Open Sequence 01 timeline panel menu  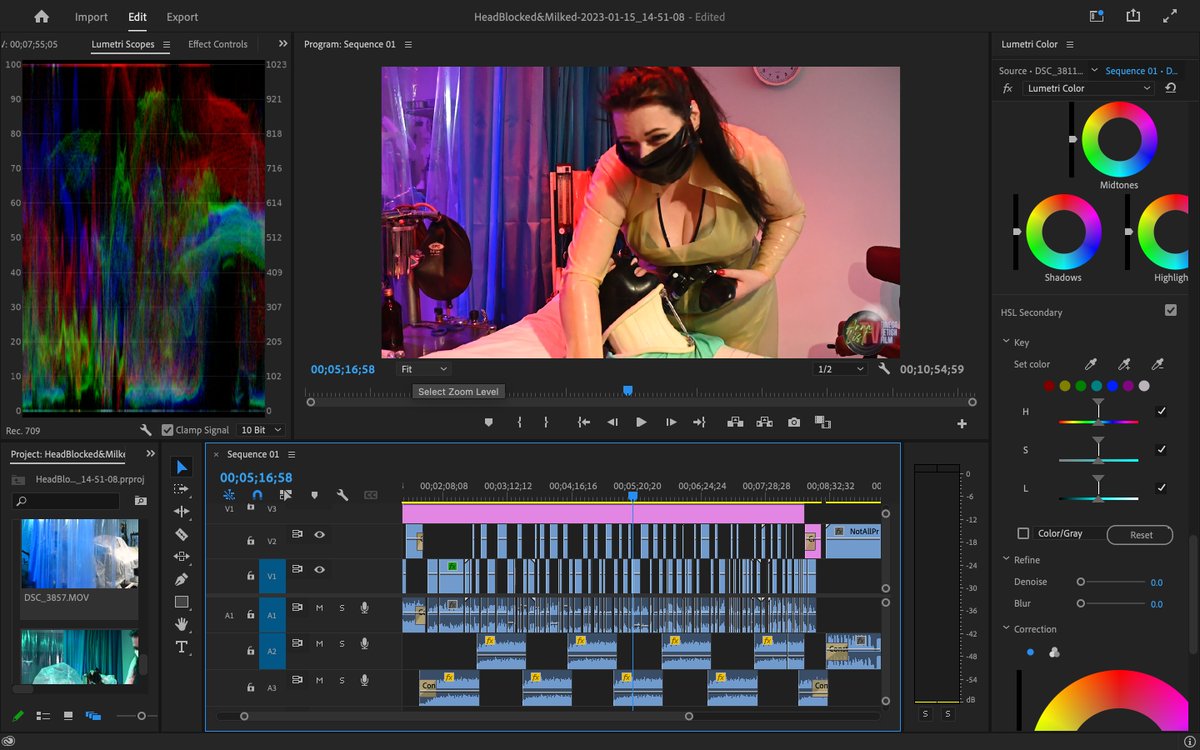click(x=291, y=454)
